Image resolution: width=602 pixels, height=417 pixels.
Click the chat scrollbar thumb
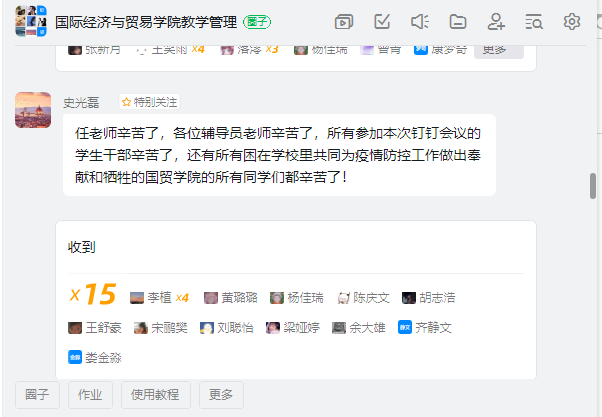coord(593,186)
